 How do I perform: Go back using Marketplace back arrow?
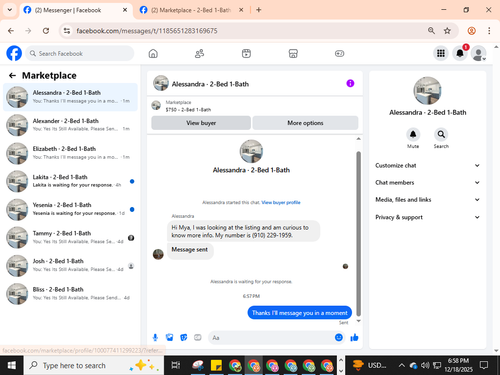coord(12,76)
